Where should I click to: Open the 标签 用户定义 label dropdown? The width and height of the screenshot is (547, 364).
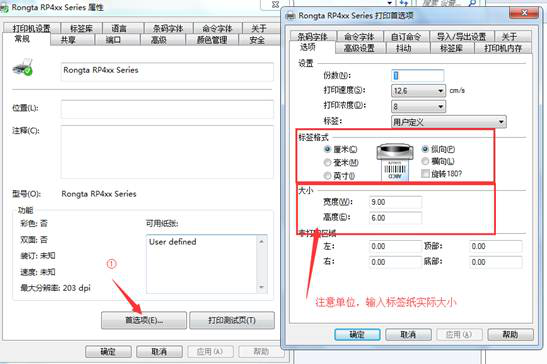point(449,122)
